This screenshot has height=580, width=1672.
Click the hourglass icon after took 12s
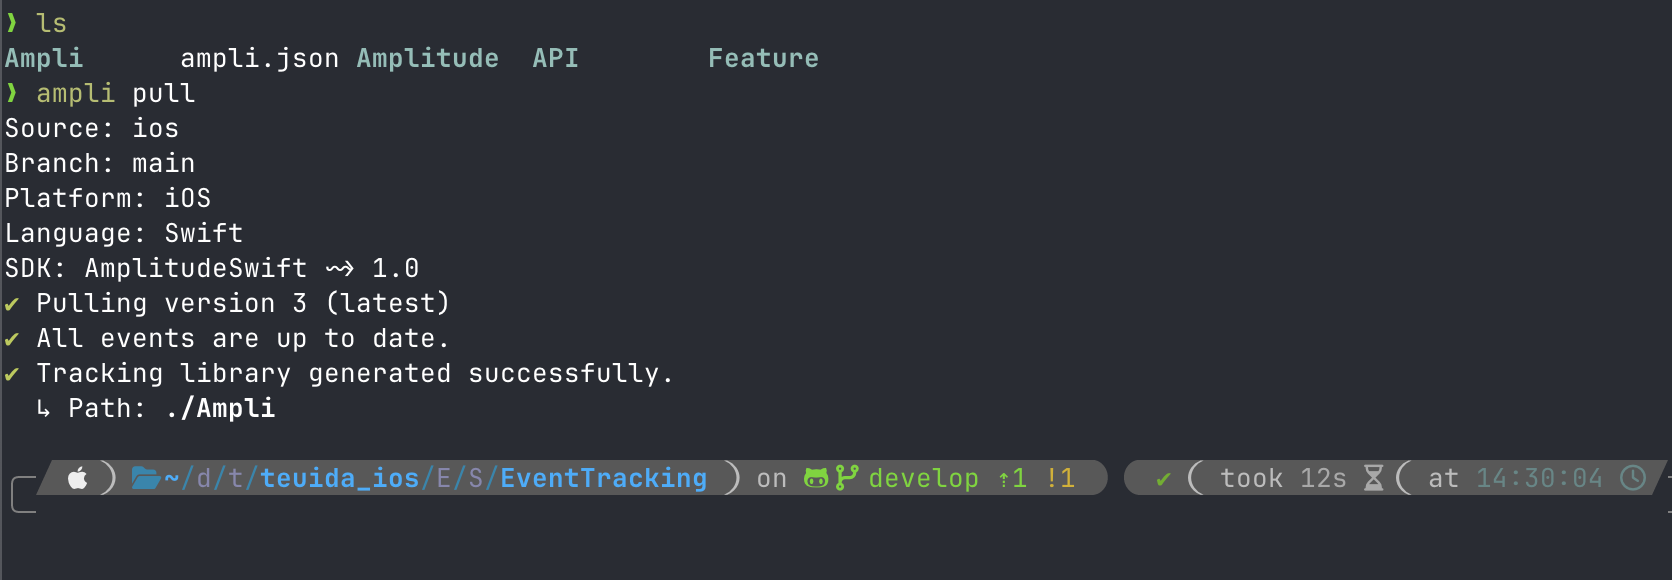(1374, 478)
